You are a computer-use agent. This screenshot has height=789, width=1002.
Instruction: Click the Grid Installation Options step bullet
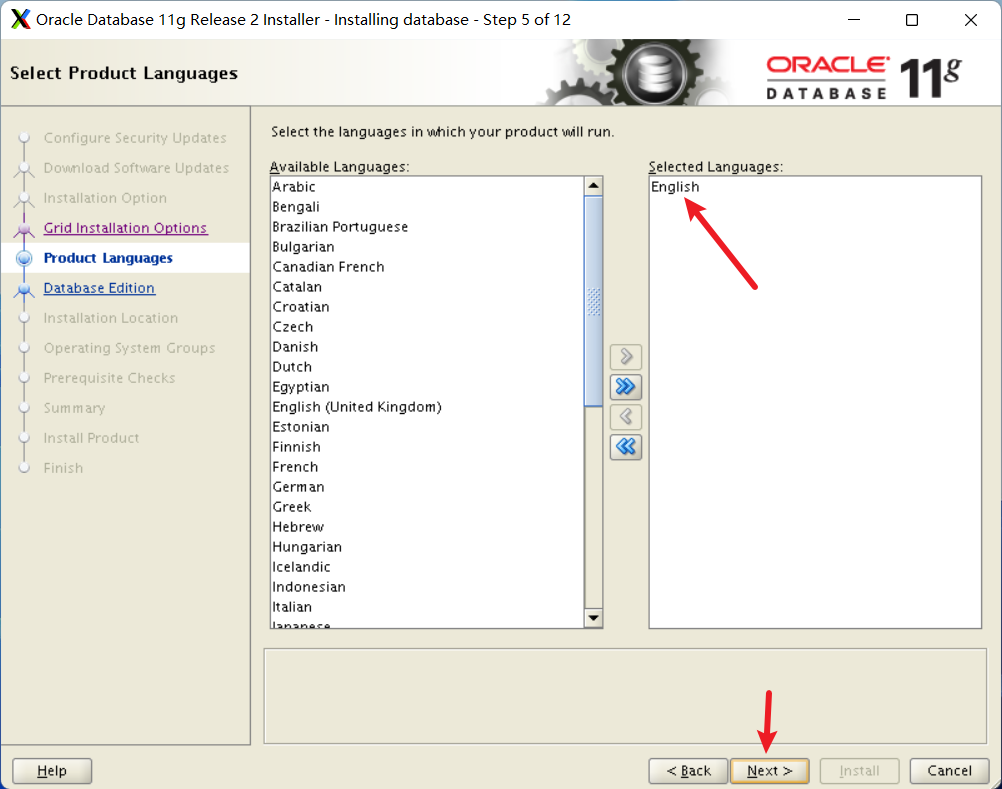pos(24,228)
